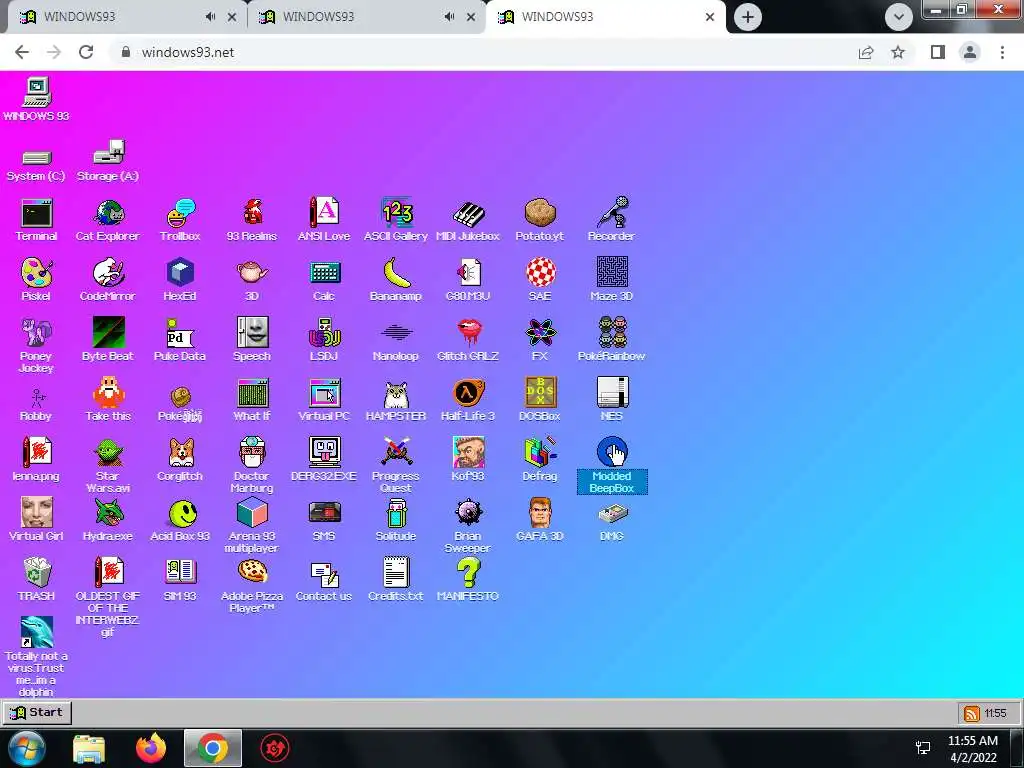Open Star Wars.avi Yoda icon

[x=108, y=453]
